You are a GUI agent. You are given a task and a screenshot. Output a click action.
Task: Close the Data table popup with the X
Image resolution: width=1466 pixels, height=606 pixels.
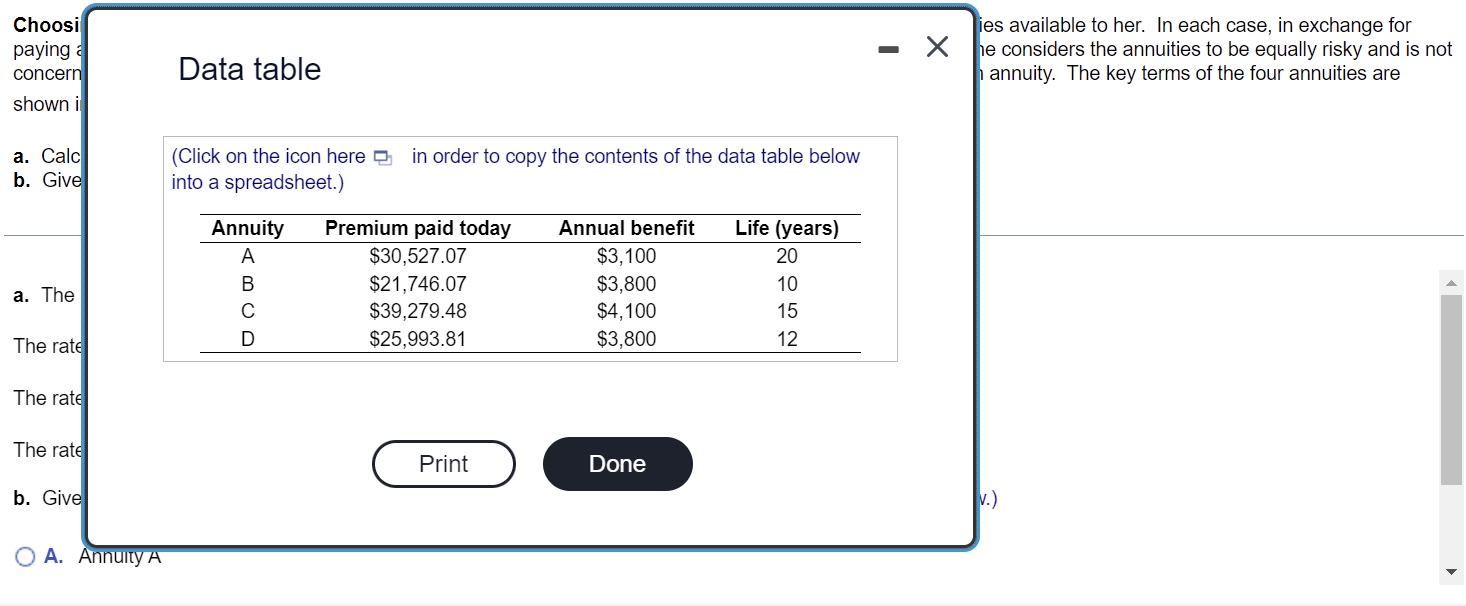point(936,46)
